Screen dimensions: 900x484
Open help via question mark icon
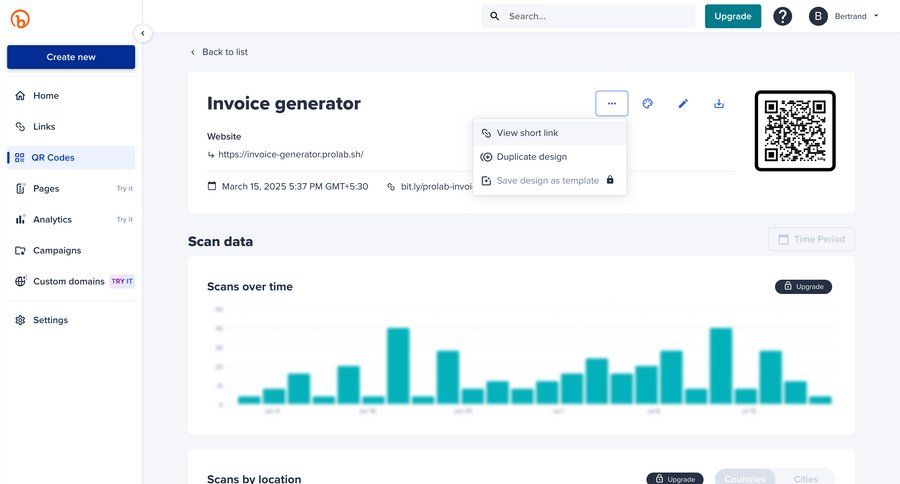point(782,16)
